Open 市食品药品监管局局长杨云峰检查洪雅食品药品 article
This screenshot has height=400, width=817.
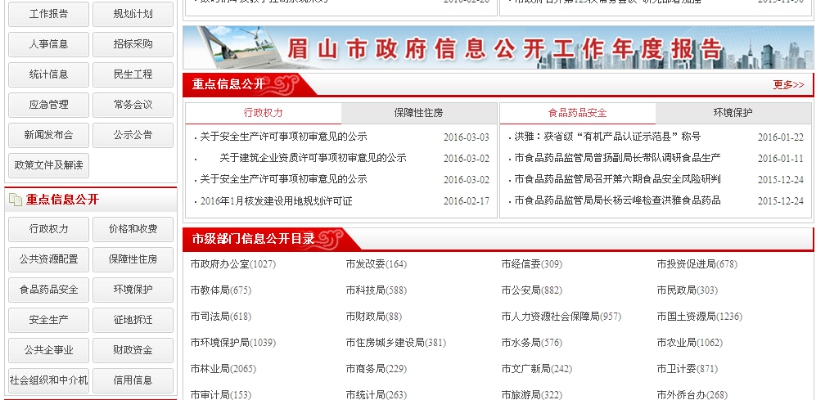click(x=617, y=201)
